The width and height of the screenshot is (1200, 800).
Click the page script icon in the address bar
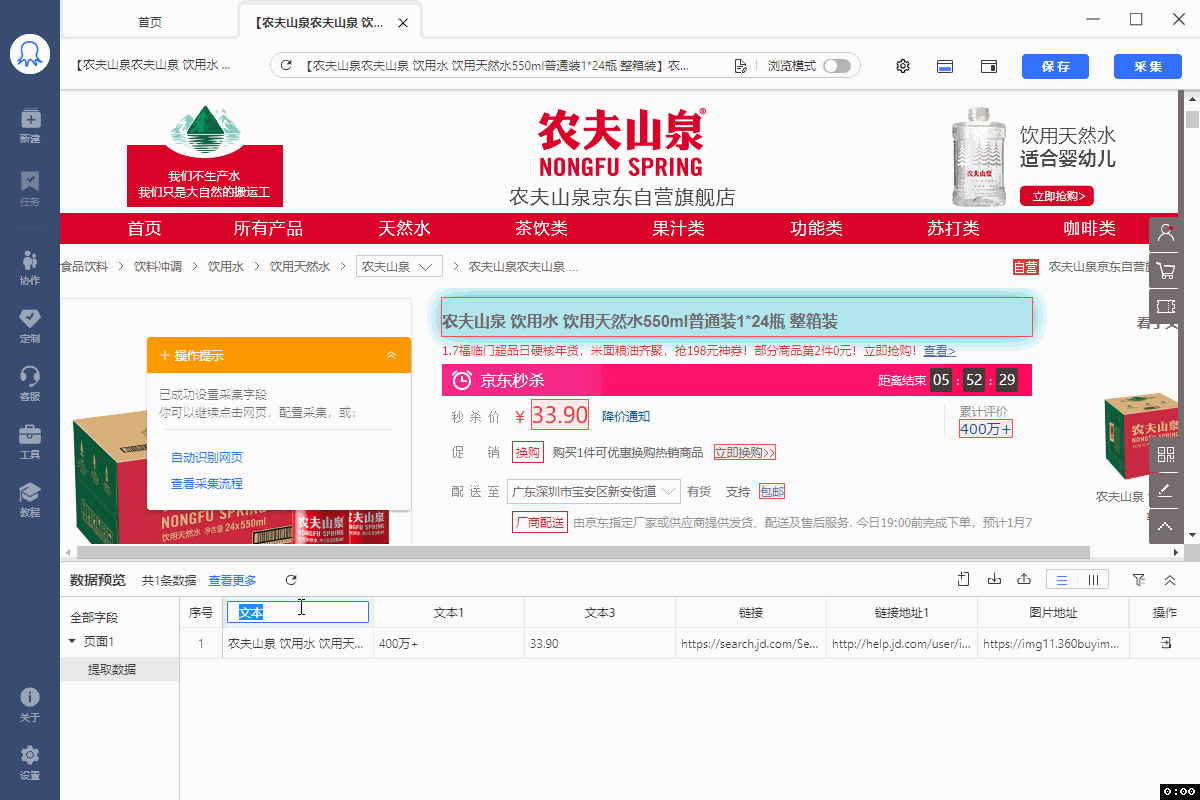pos(740,66)
